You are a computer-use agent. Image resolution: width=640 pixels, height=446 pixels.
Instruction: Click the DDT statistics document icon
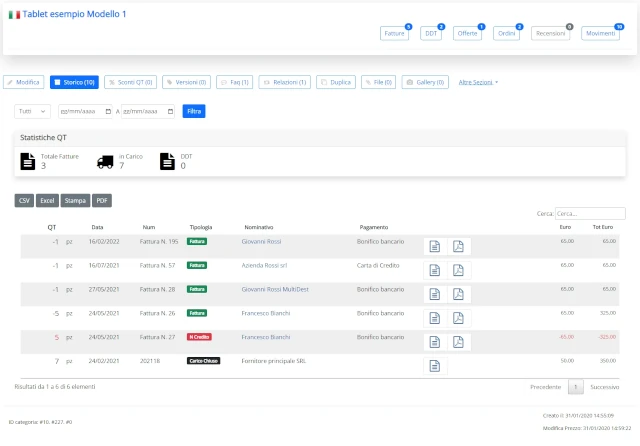pyautogui.click(x=167, y=162)
